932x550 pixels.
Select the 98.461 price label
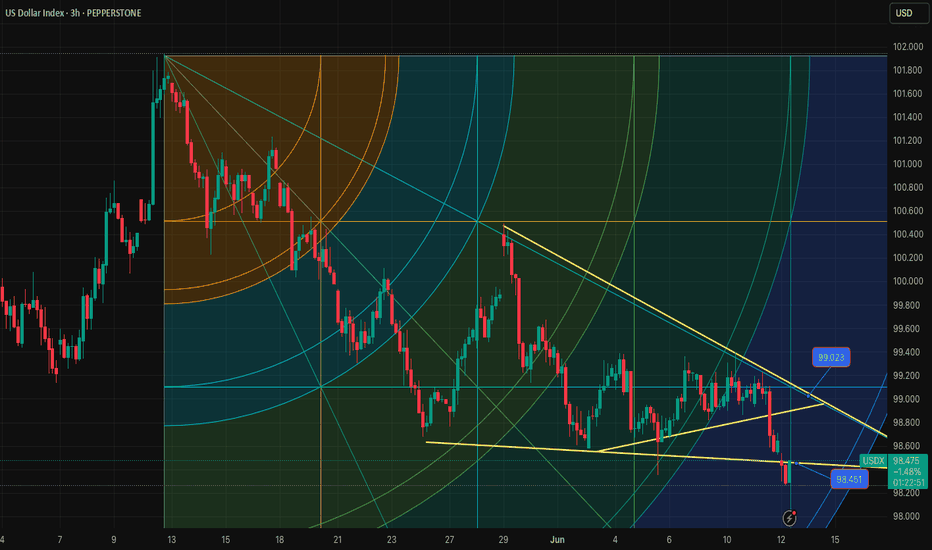click(x=849, y=479)
